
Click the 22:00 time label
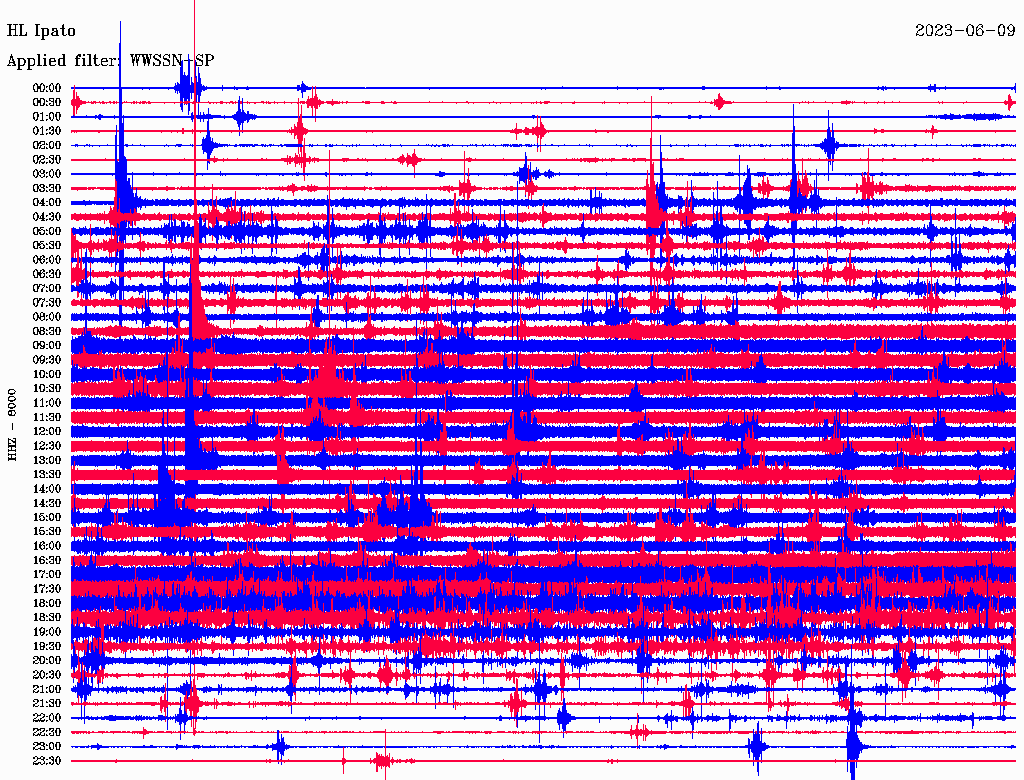[x=47, y=718]
